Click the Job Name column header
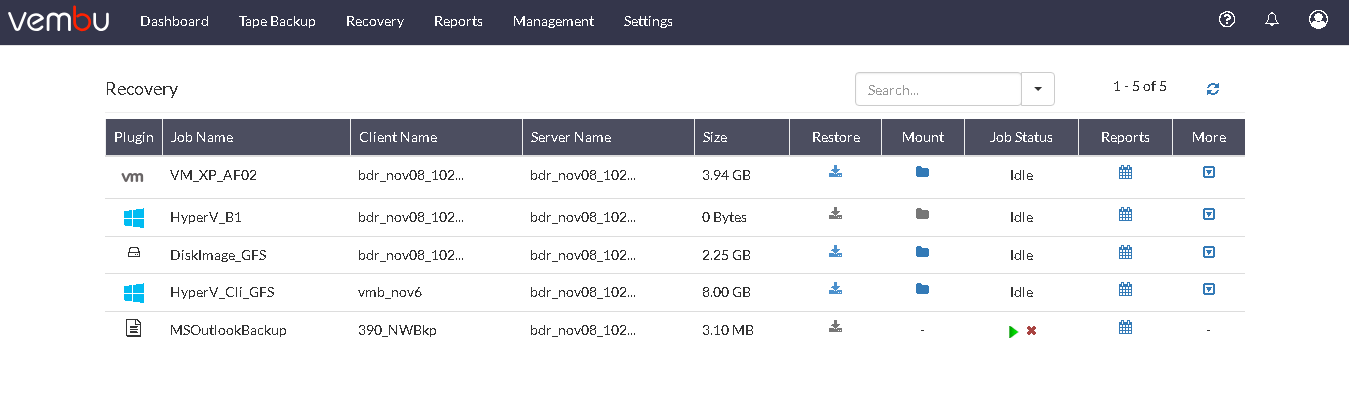This screenshot has height=411, width=1349. pos(256,137)
